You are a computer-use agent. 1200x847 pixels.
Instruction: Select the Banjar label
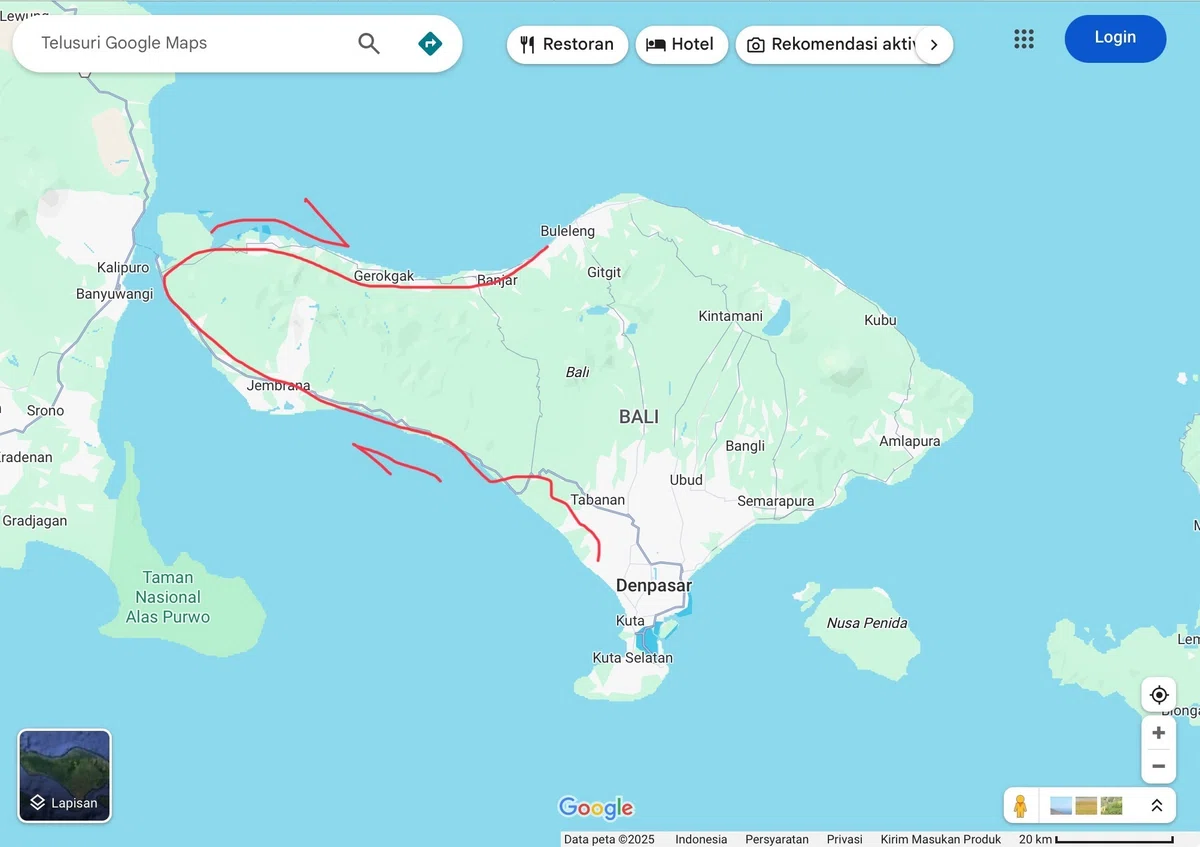[x=497, y=280]
